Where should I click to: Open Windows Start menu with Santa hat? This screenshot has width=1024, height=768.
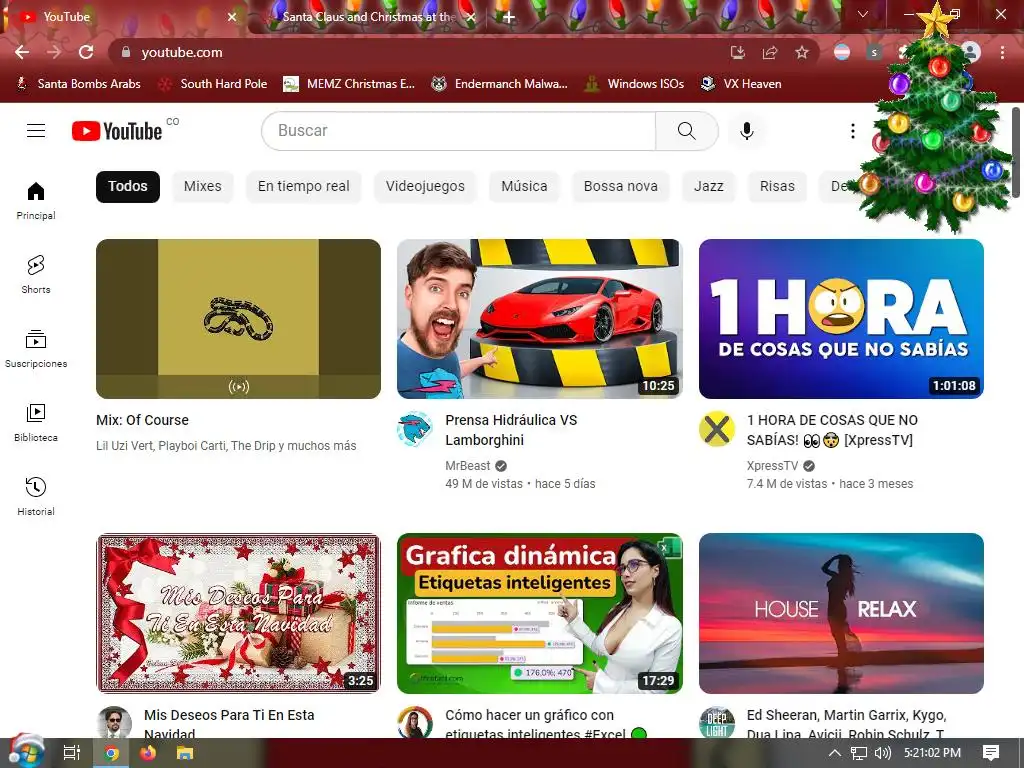click(x=25, y=752)
